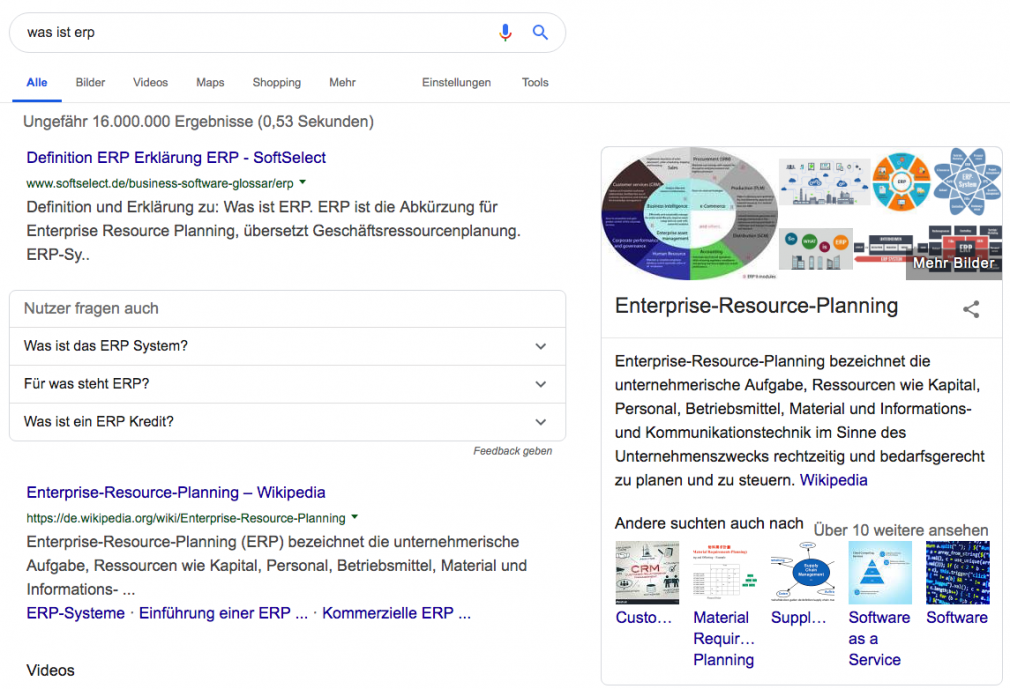This screenshot has width=1010, height=689.
Task: Open the Tools option
Action: tap(535, 82)
